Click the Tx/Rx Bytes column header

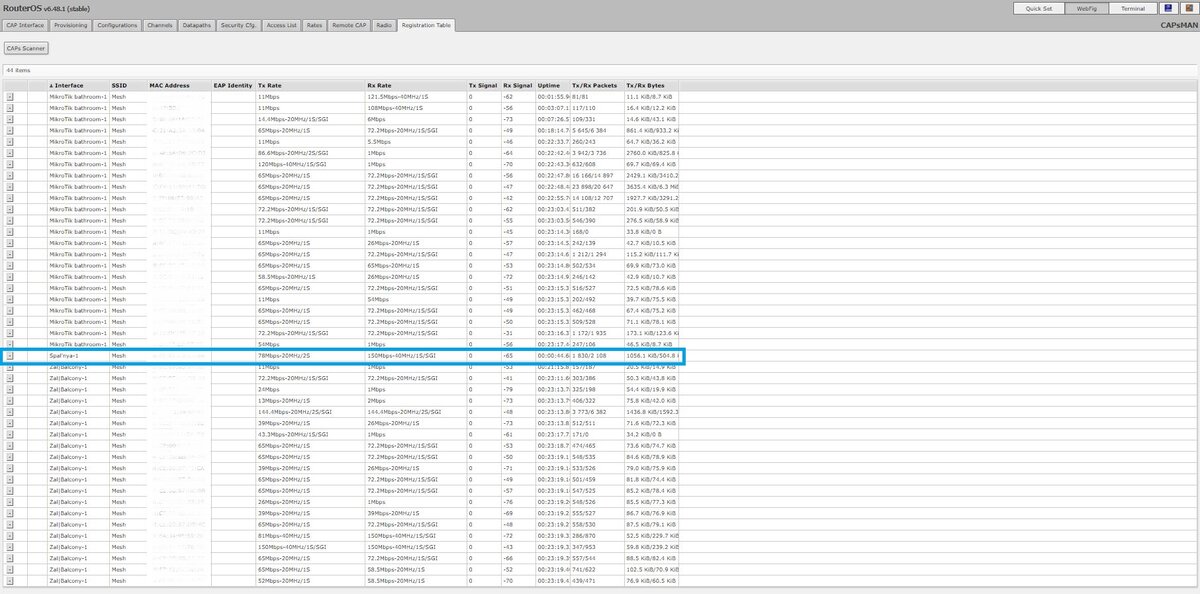click(652, 85)
